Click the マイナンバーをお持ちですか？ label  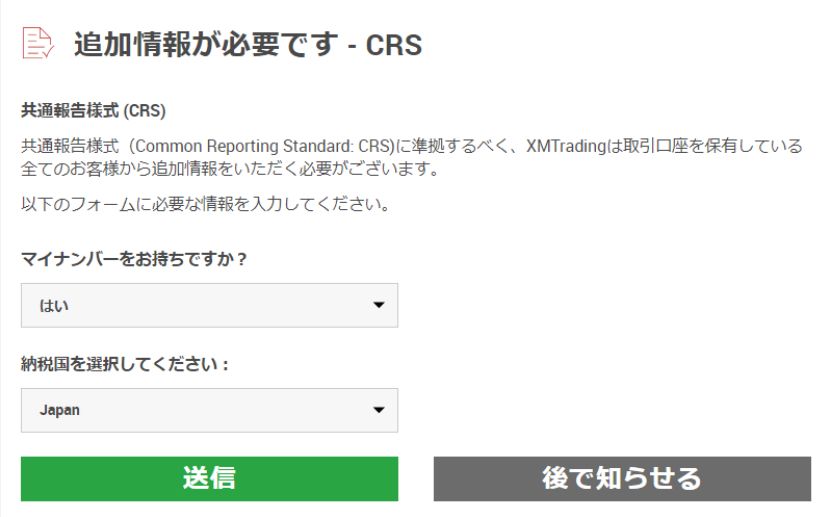tap(134, 259)
